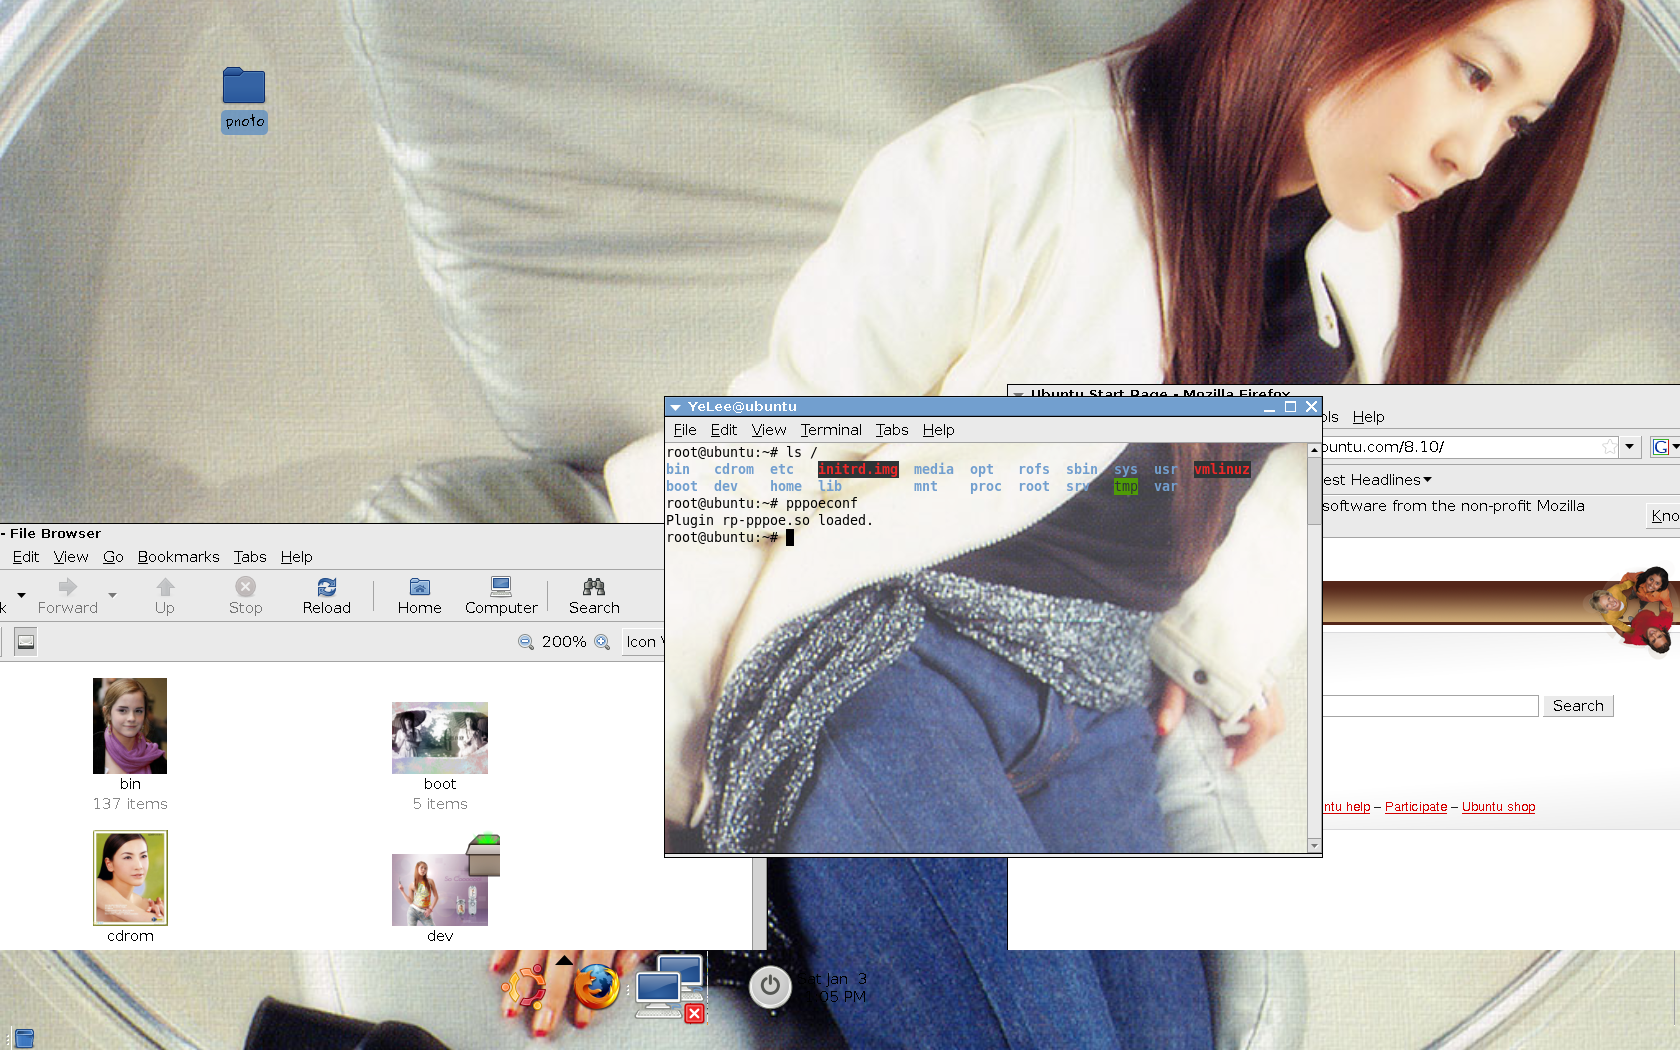Click the Firefox window menu triangle
Screen dimensions: 1680x1050
[x=1019, y=394]
